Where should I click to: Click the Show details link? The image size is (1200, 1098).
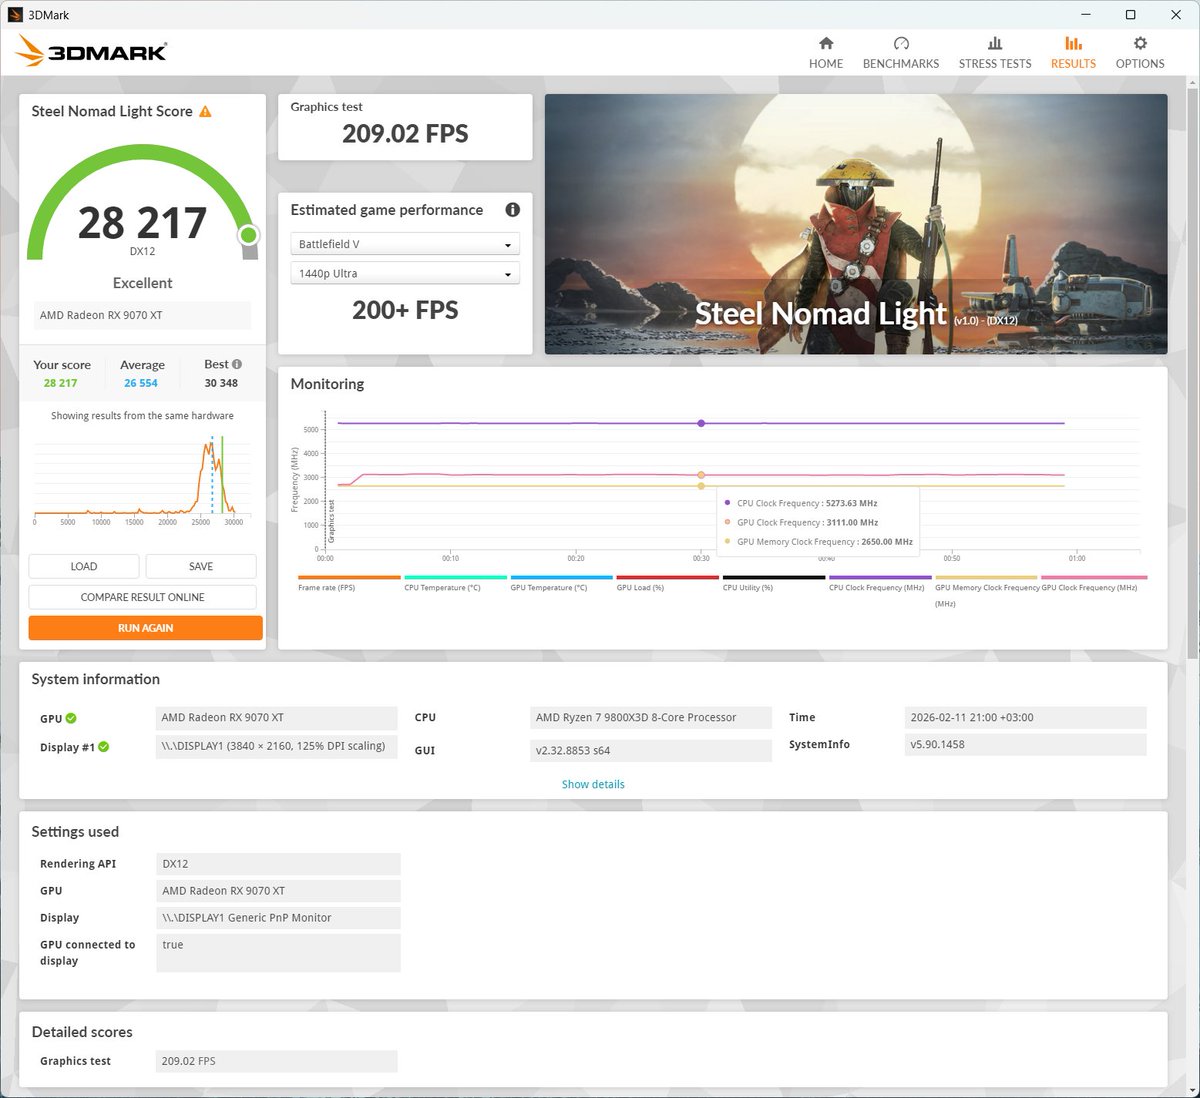point(593,784)
